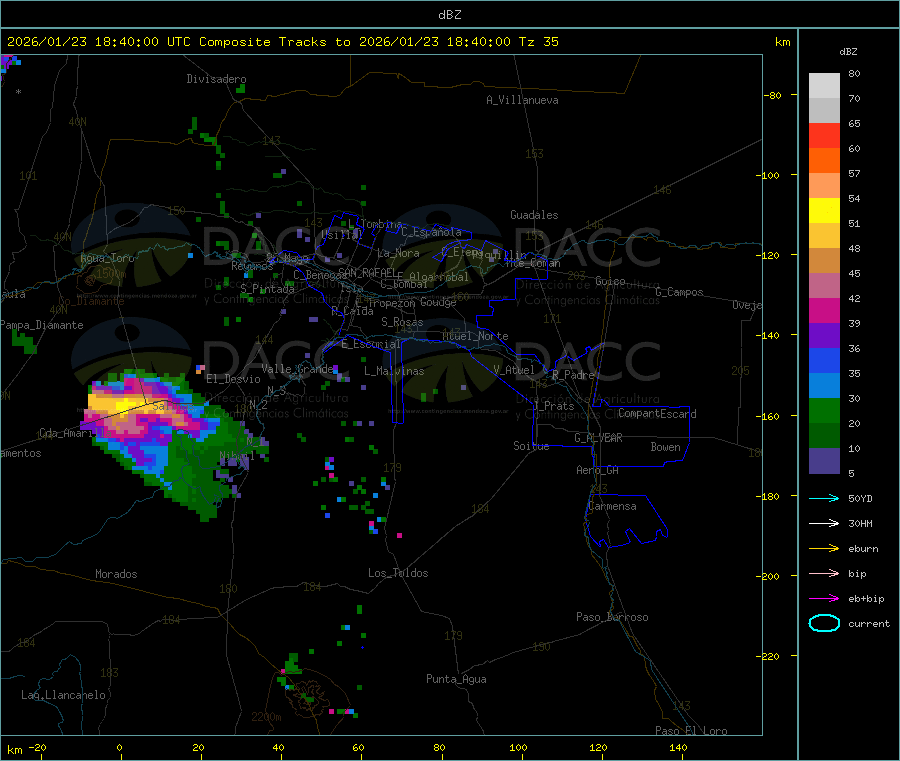This screenshot has height=761, width=900.
Task: Click the 'Guadales' map label
Action: click(534, 215)
